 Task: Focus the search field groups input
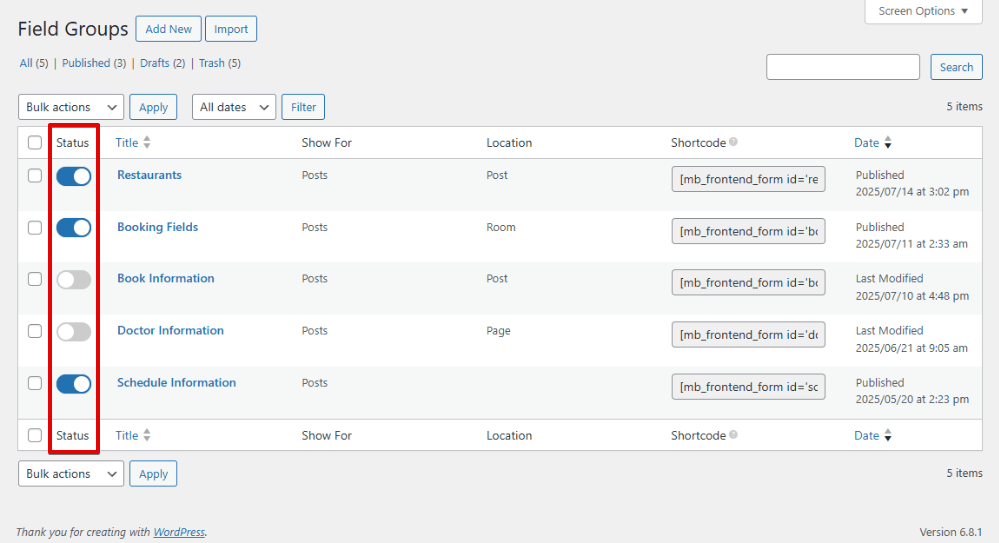click(x=843, y=67)
